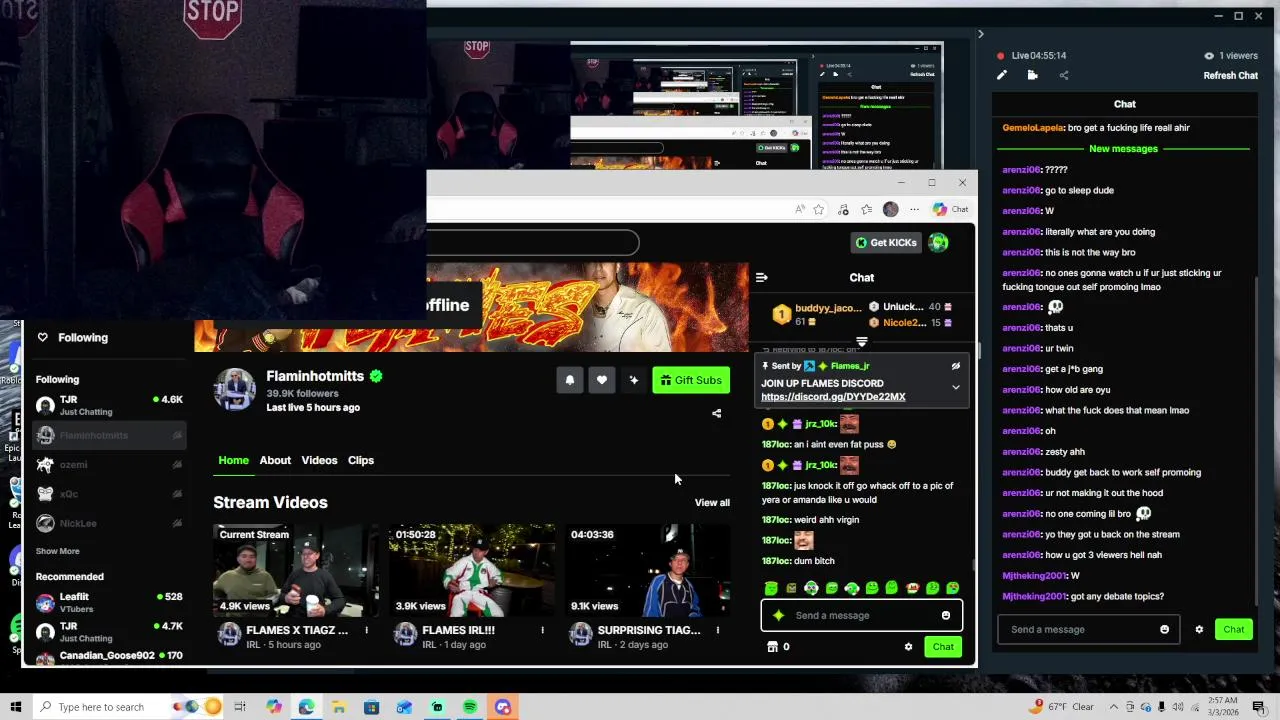Select Flaminhotmitts in the Following sidebar
The image size is (1280, 720).
pyautogui.click(x=109, y=435)
